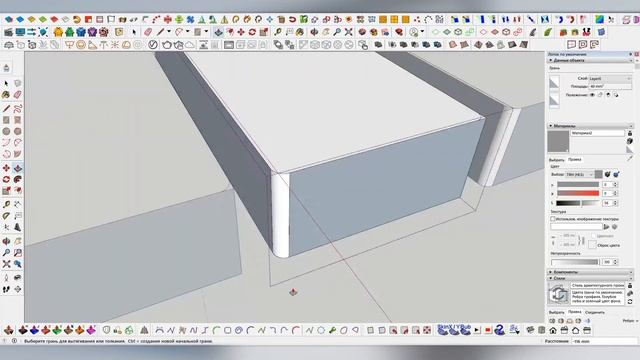Click the reset color button
This screenshot has height=360, width=640.
click(593, 245)
